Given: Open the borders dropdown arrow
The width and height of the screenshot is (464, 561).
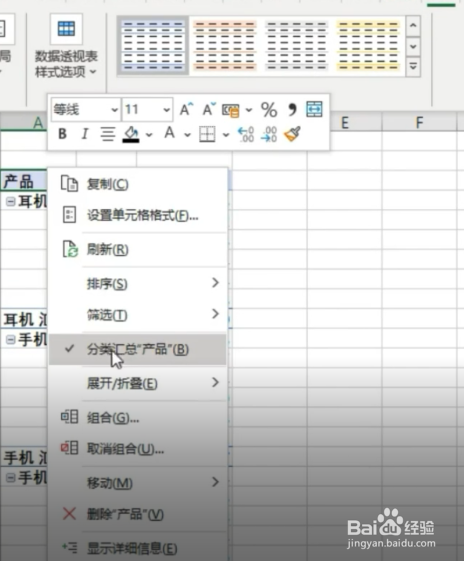Looking at the screenshot, I should [x=226, y=135].
